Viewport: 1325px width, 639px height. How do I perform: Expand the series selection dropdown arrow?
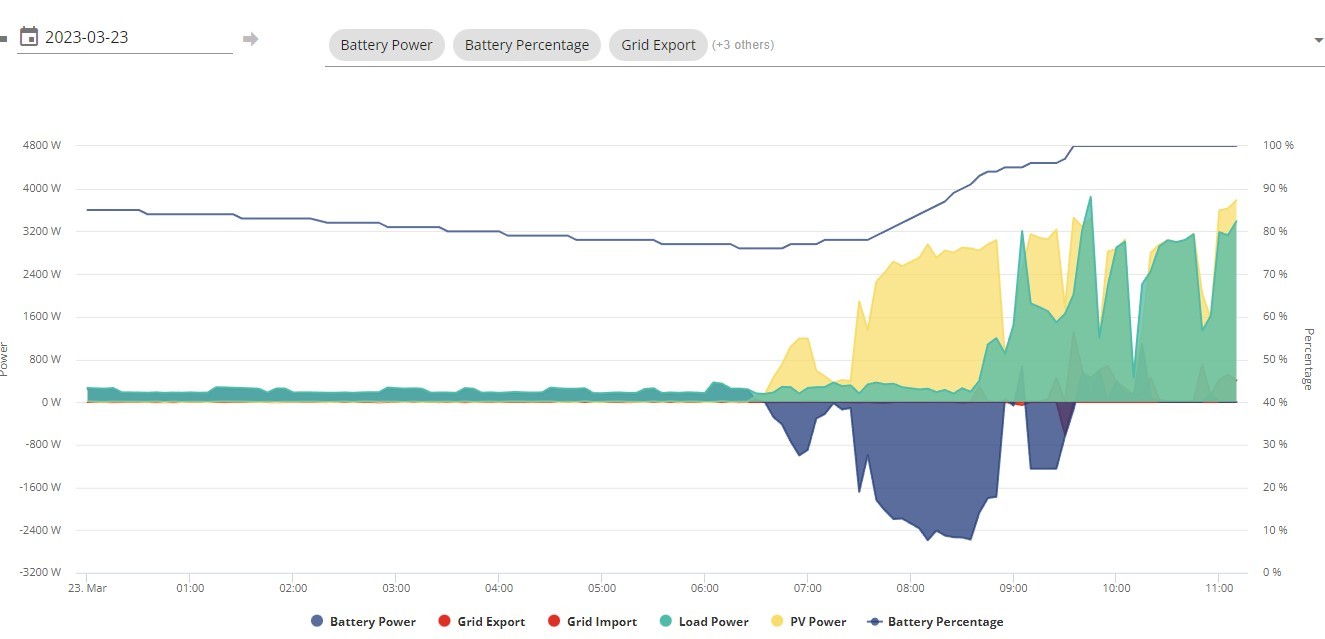pos(1317,41)
